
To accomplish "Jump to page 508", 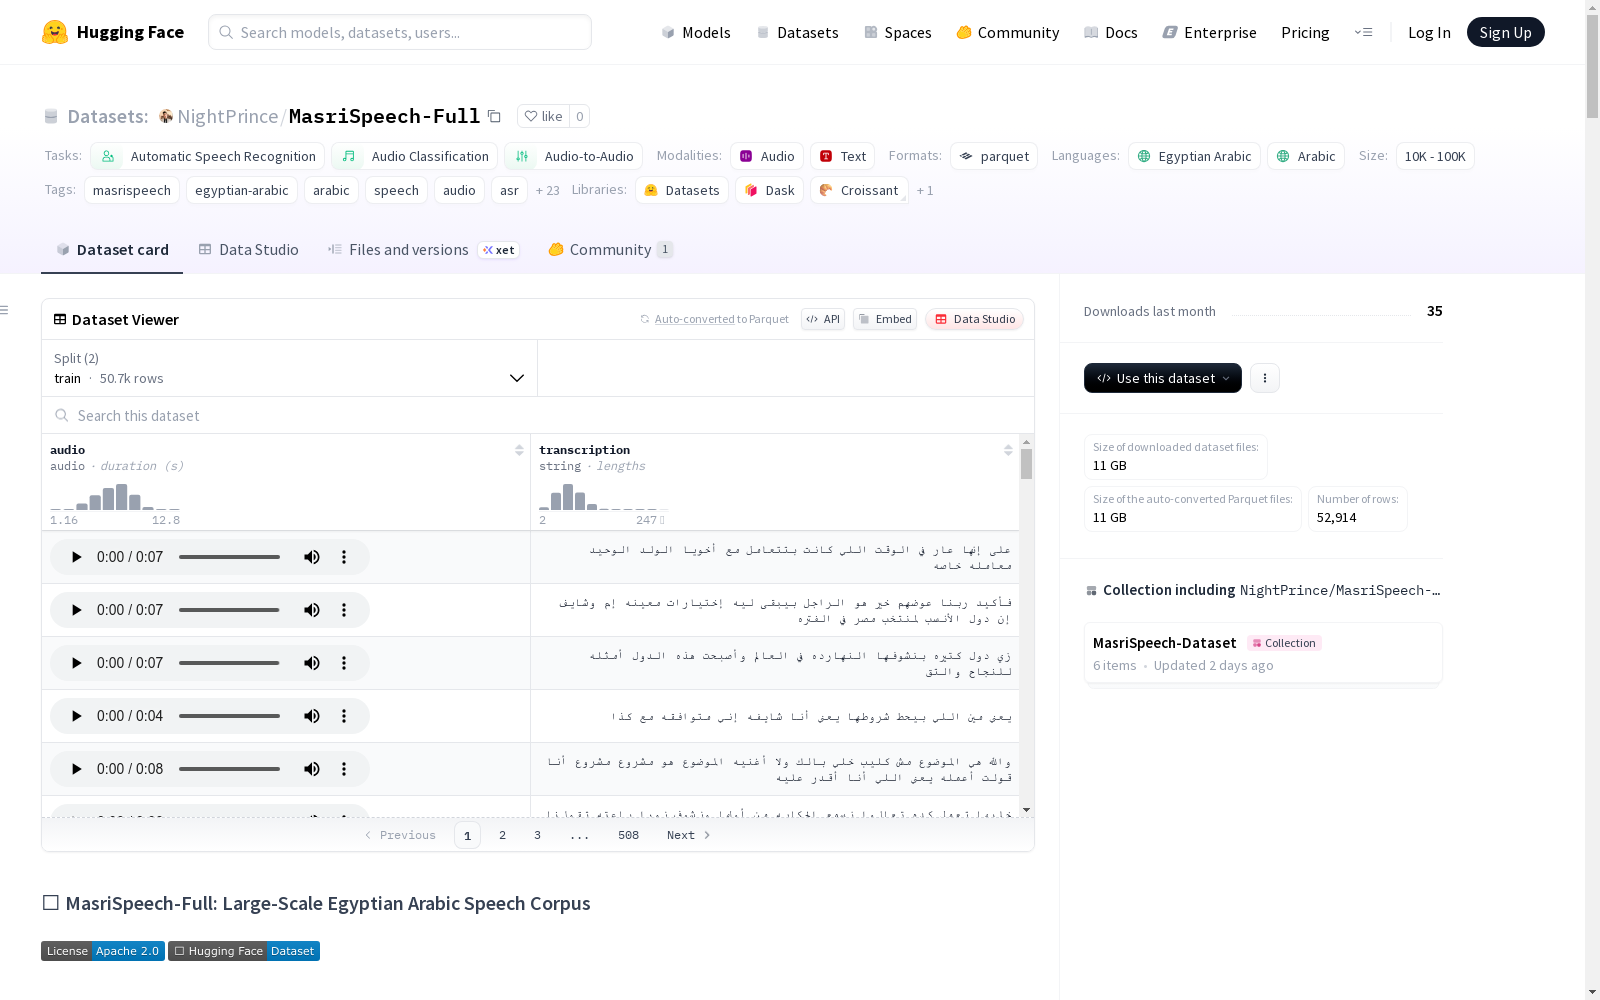I will [x=628, y=835].
